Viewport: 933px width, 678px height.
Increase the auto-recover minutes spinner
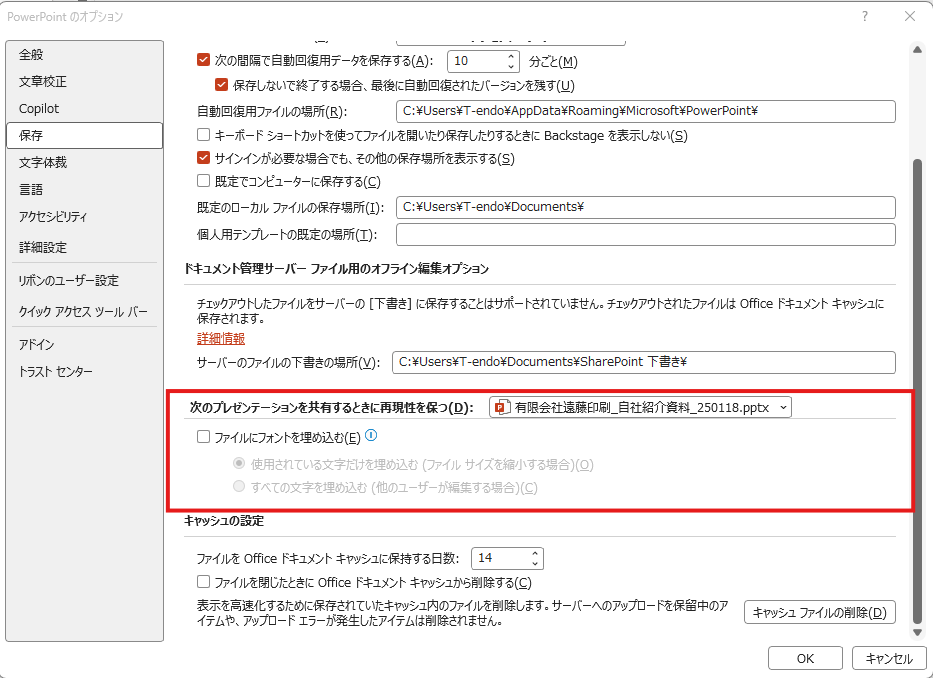click(x=512, y=56)
